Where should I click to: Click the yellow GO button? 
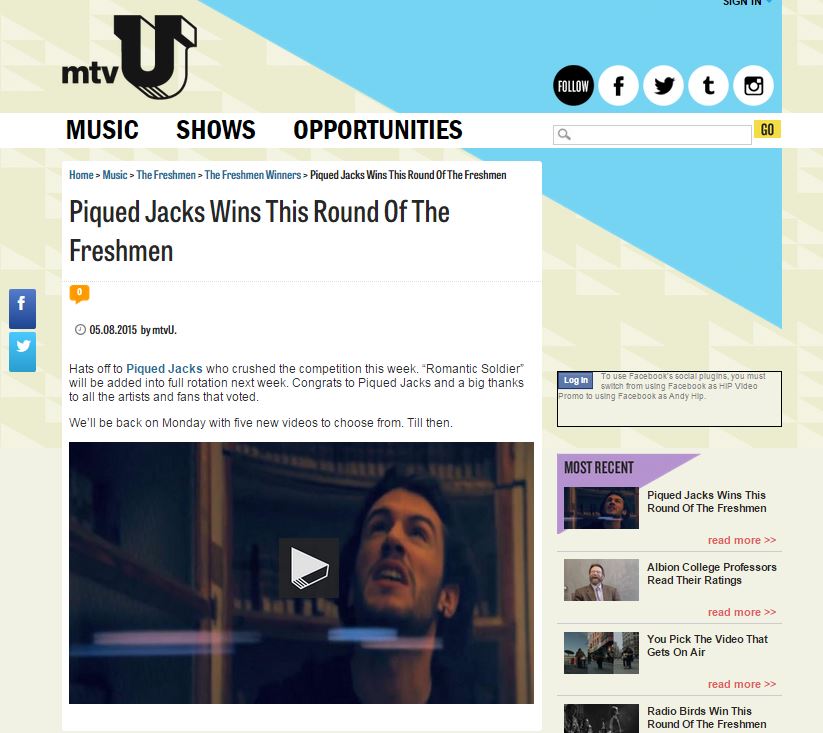point(767,130)
